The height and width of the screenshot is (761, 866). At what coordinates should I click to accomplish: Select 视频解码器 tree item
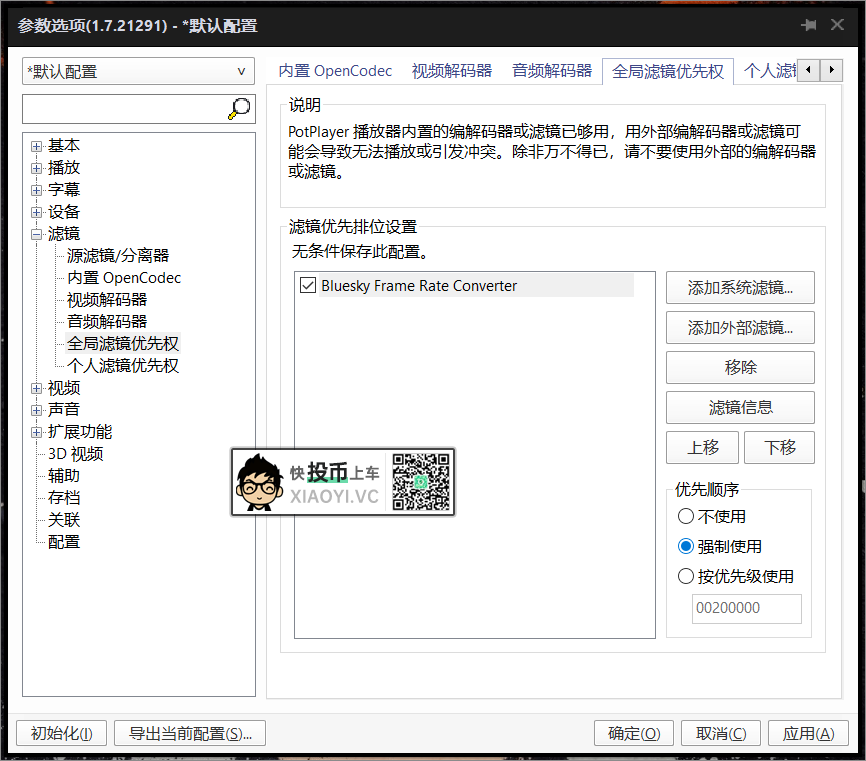click(107, 300)
